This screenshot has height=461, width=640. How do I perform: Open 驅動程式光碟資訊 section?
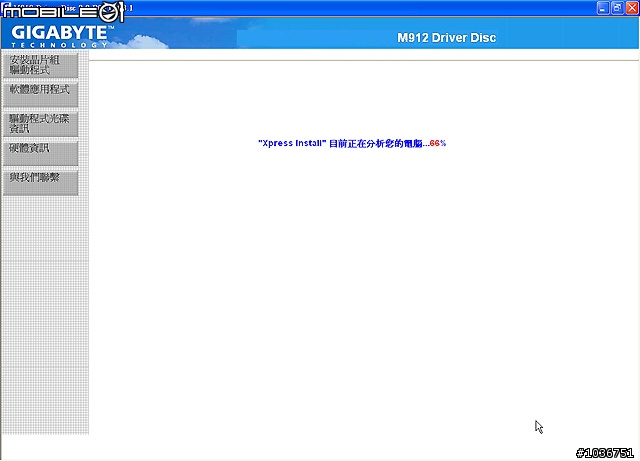point(40,124)
